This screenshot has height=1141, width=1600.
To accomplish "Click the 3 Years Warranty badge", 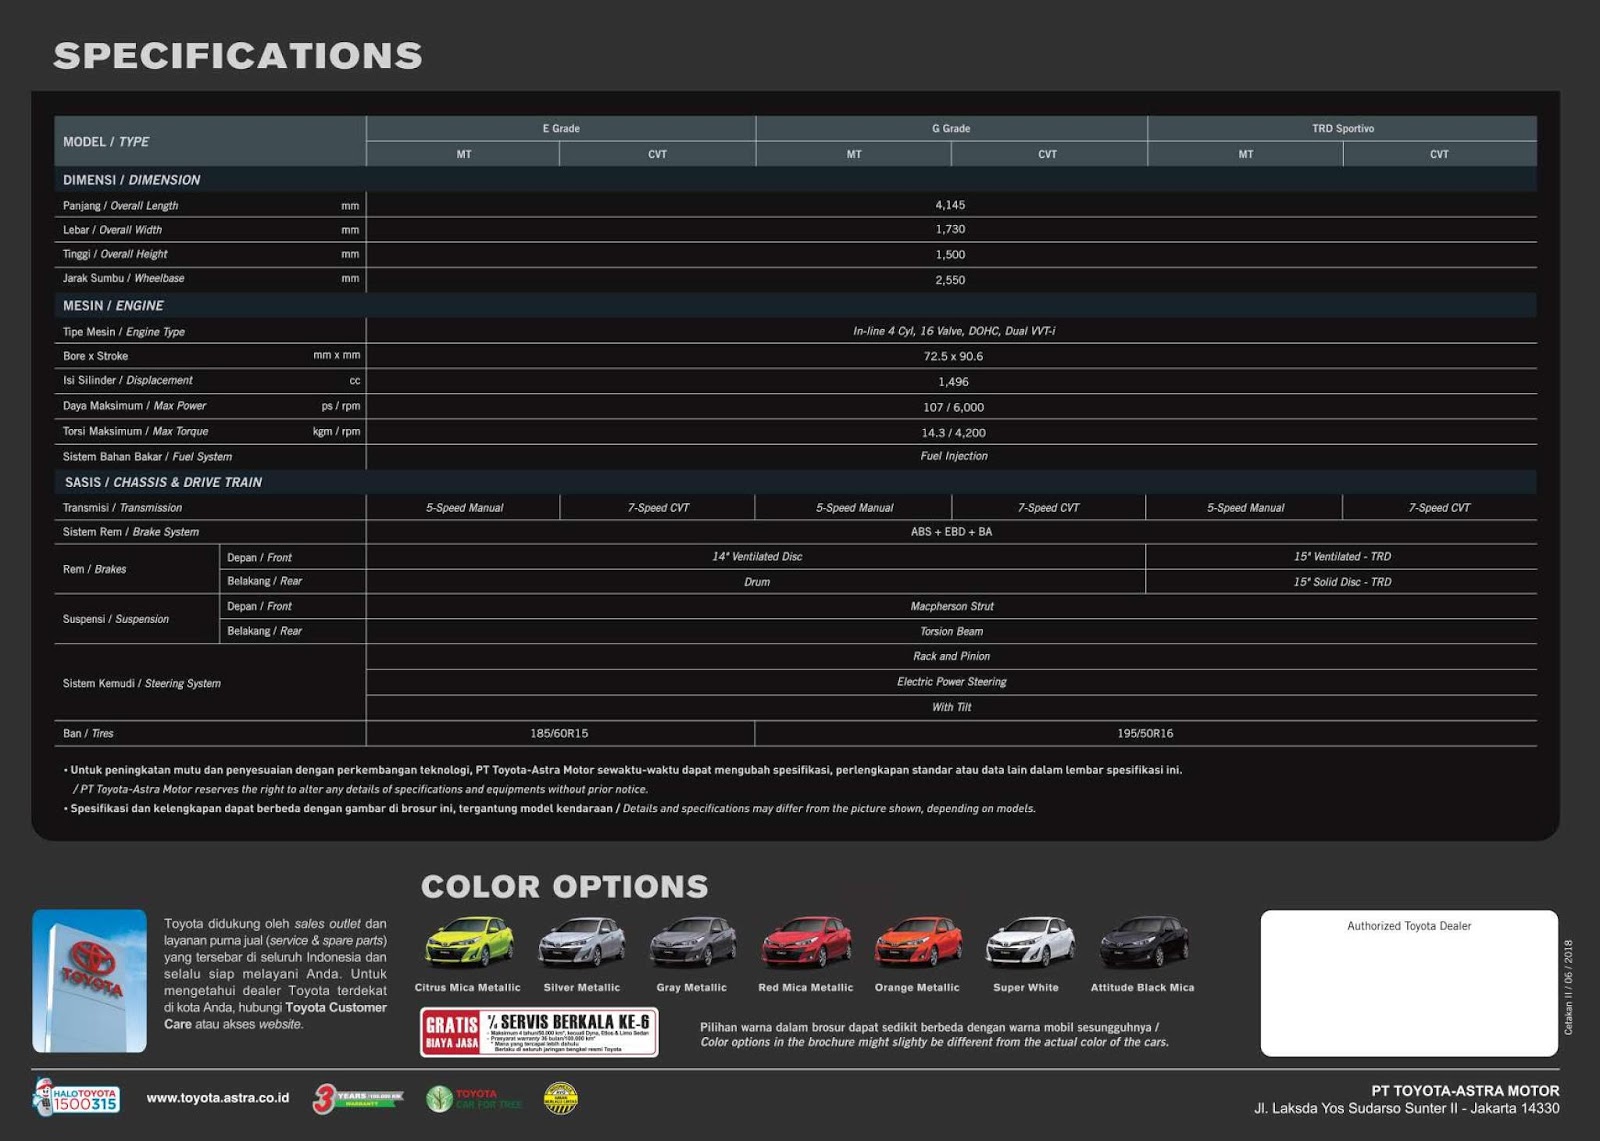I will point(357,1098).
